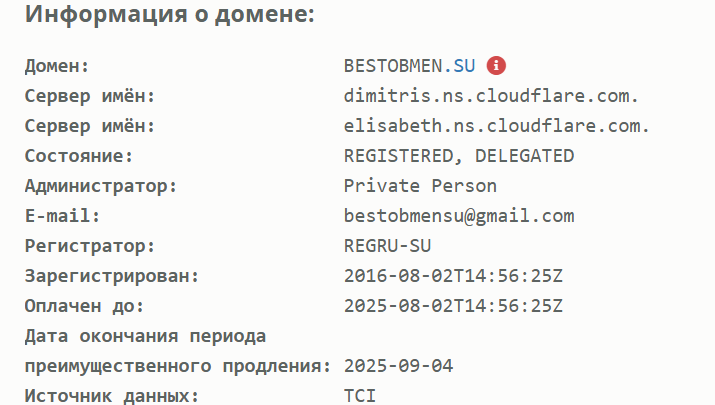Open the .SU domain zone link

click(459, 66)
